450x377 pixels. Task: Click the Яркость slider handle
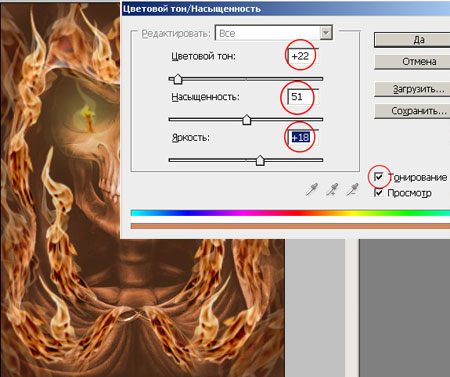click(260, 160)
